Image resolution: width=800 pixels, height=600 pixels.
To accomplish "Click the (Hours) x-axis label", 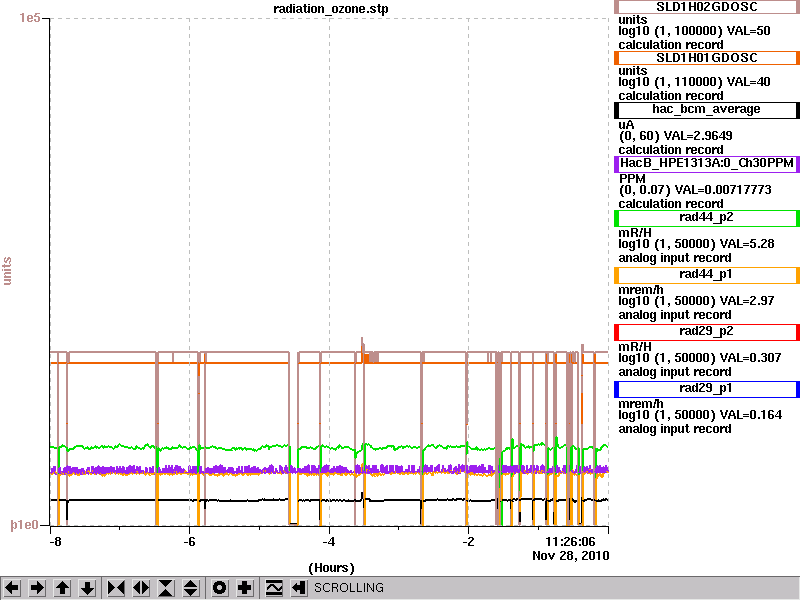I will [331, 568].
